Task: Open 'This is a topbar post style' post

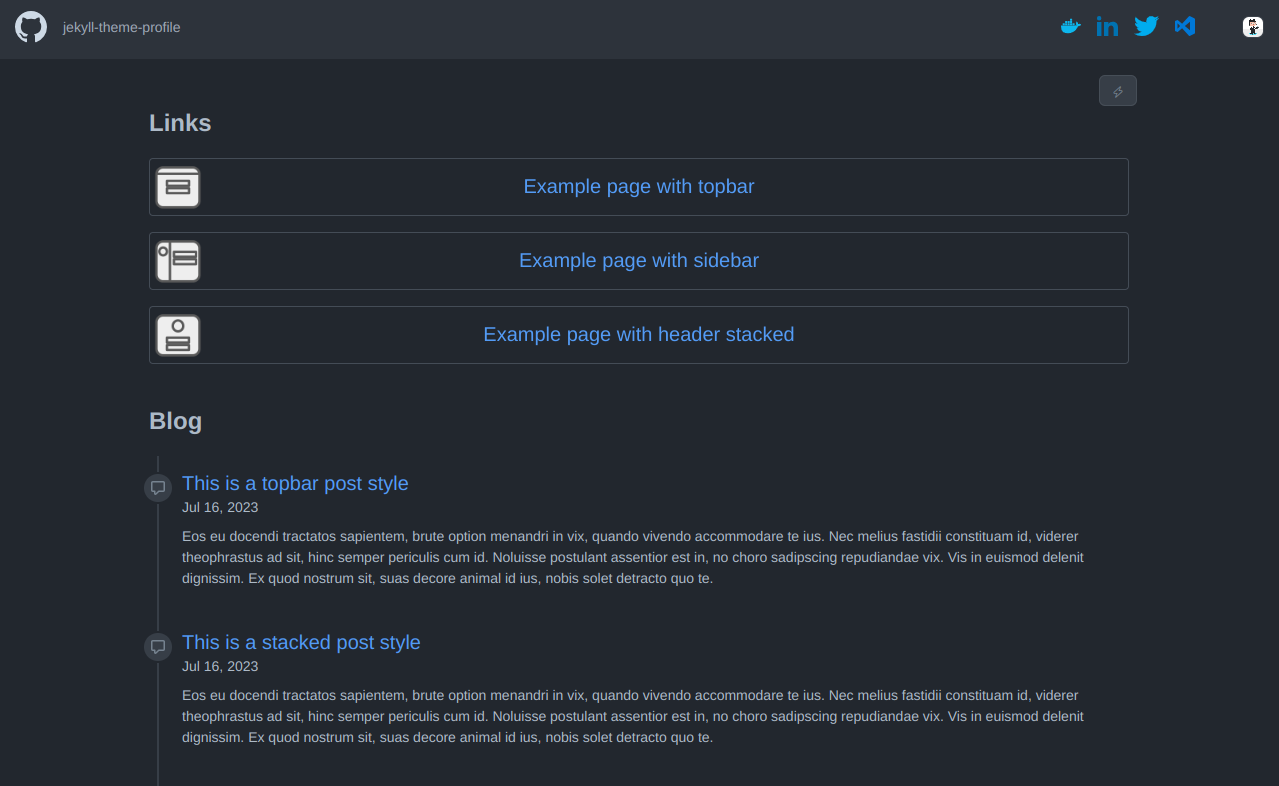Action: point(295,484)
